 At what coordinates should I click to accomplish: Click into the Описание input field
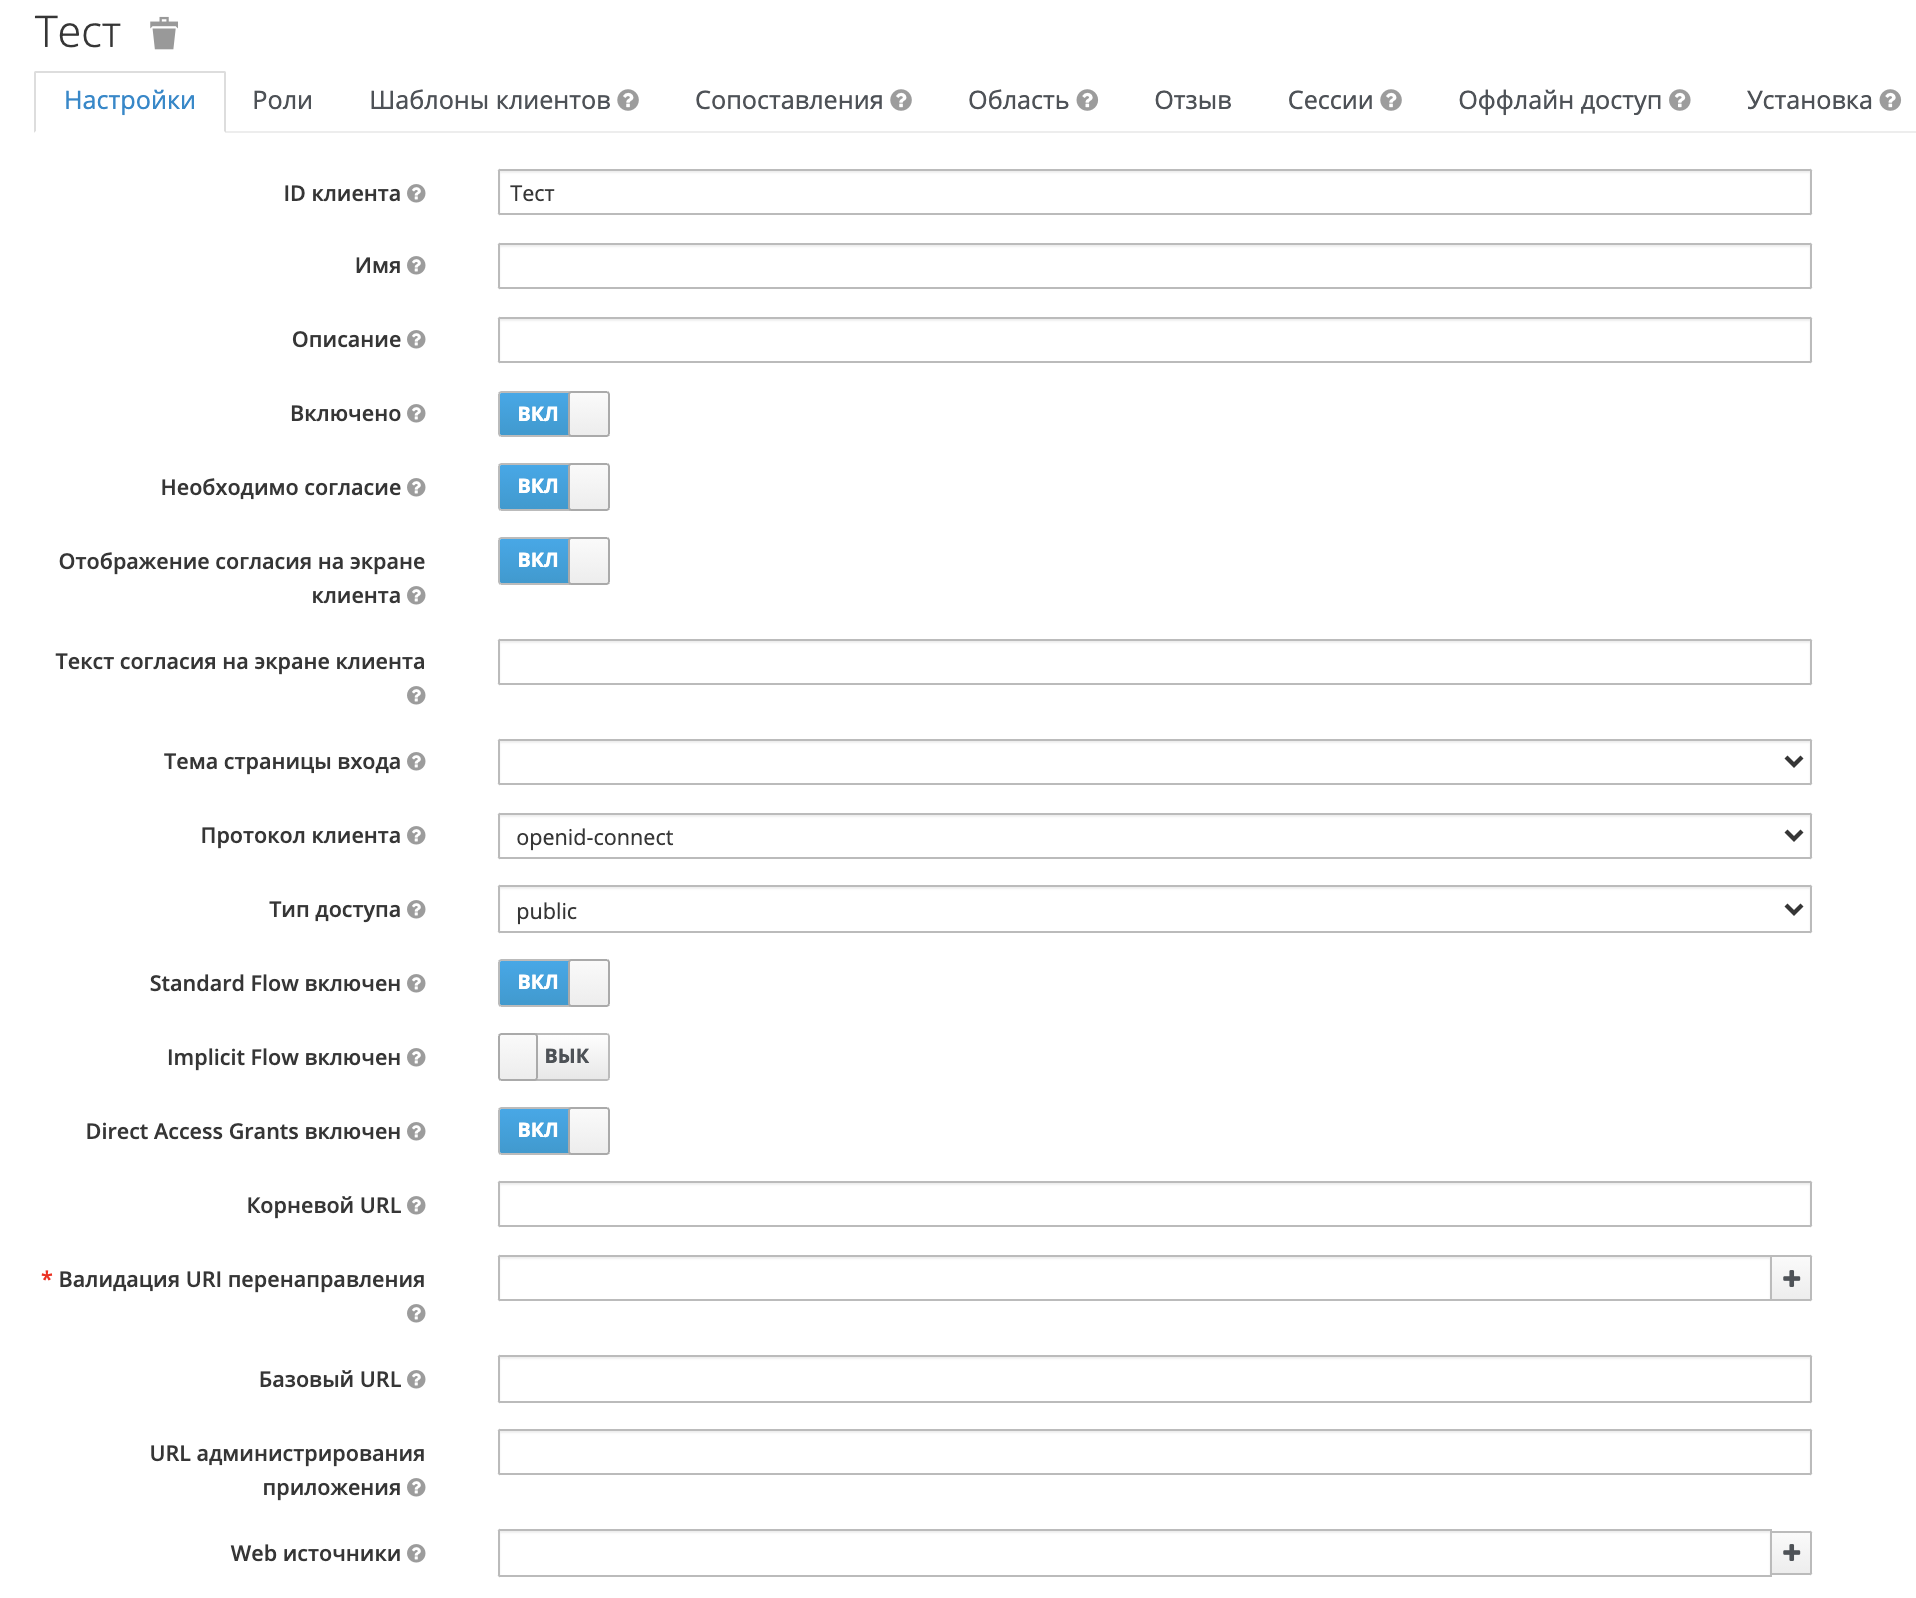[1154, 340]
